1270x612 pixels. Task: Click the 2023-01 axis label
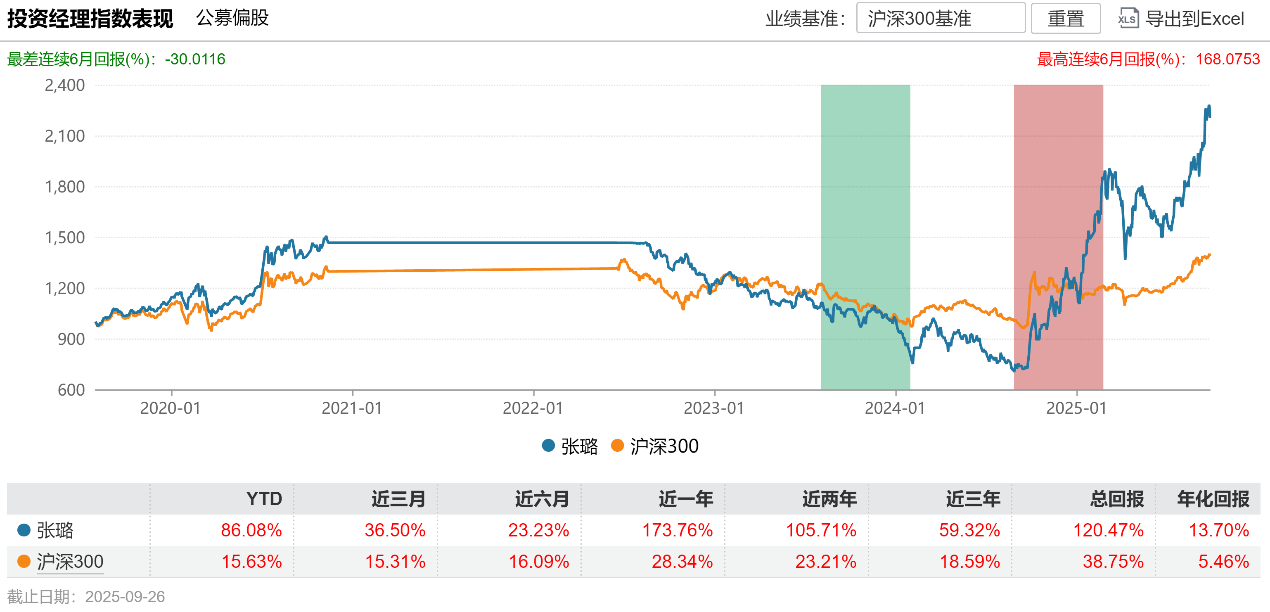[715, 408]
